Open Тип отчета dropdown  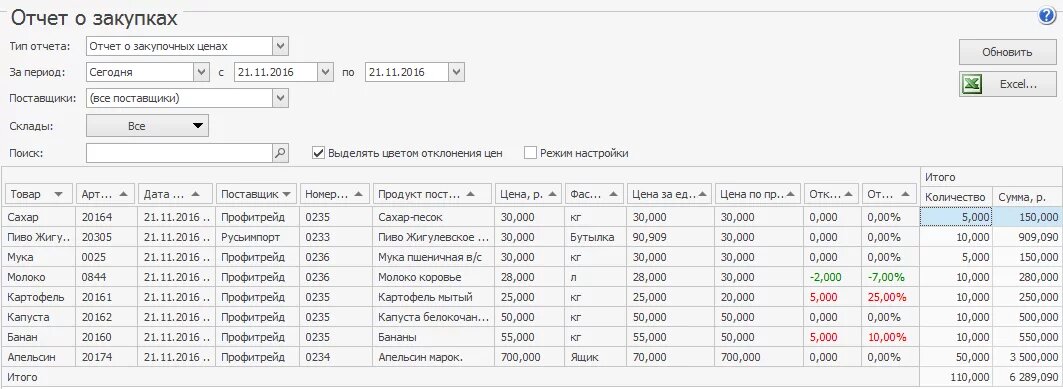tap(280, 47)
